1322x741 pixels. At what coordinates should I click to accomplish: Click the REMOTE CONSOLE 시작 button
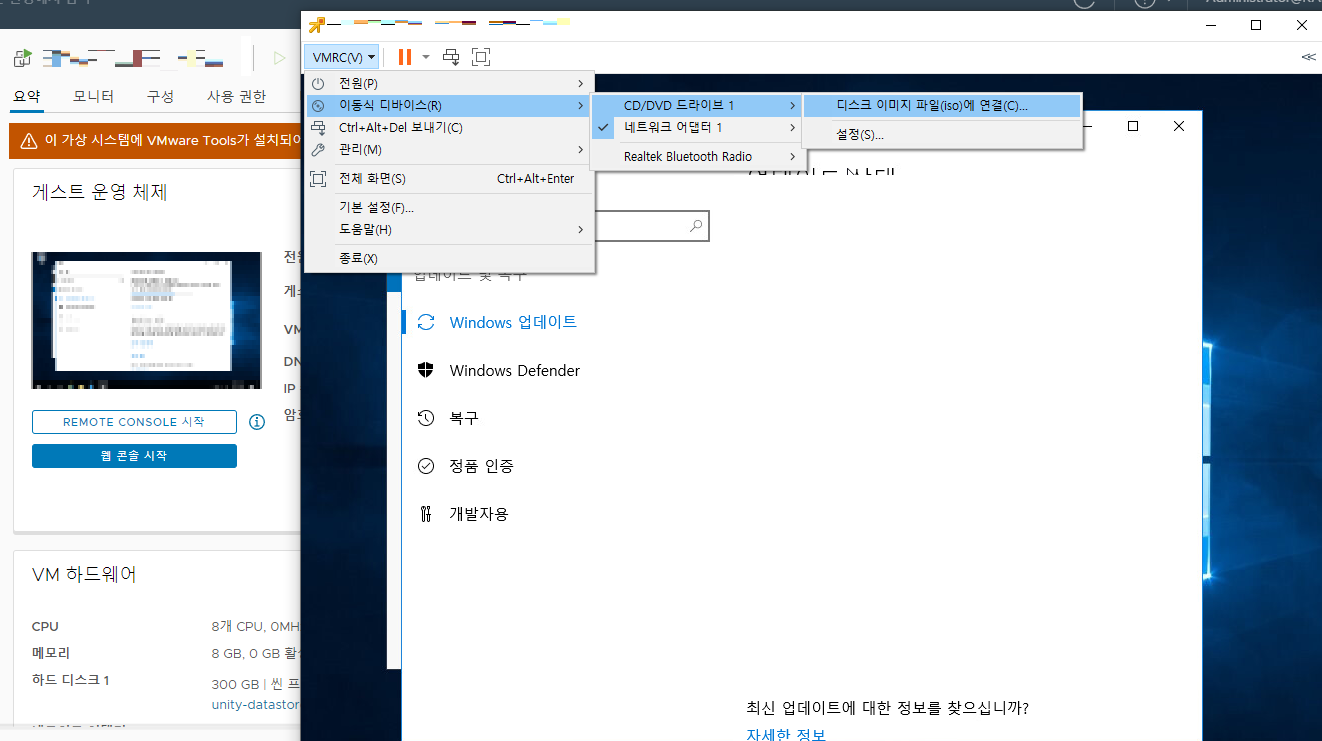coord(134,422)
